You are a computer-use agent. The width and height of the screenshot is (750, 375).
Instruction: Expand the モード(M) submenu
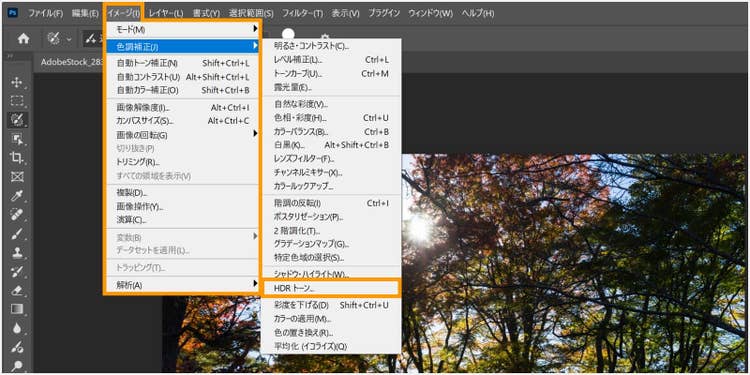182,30
